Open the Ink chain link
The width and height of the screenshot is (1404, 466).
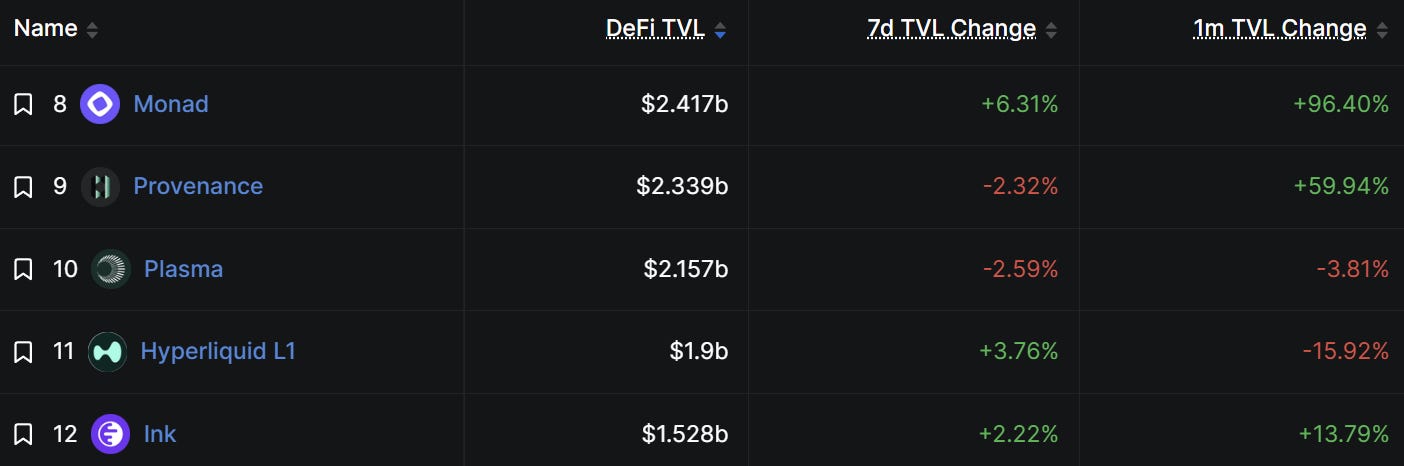click(160, 434)
